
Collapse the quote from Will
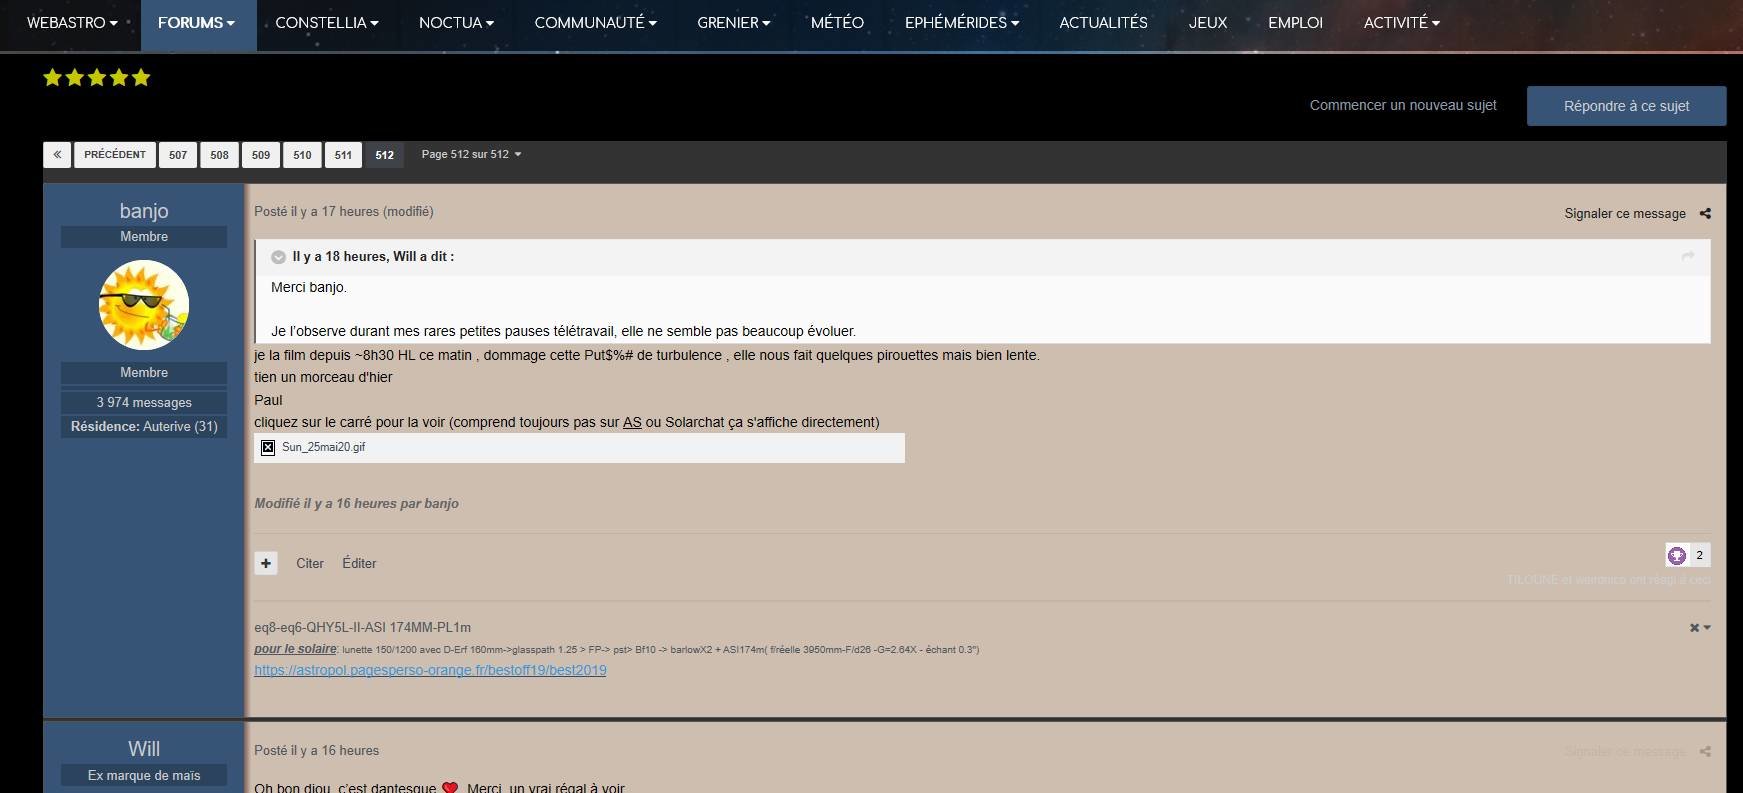click(279, 257)
